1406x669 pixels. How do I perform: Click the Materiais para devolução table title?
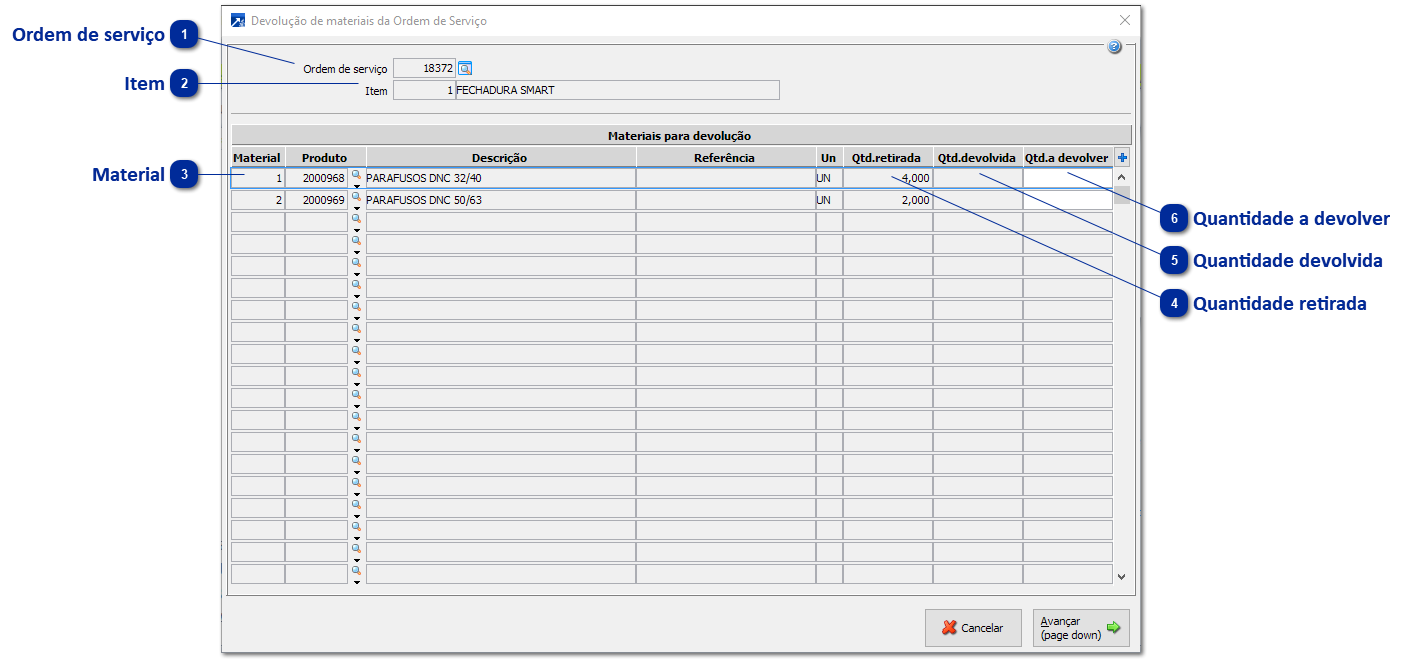680,135
